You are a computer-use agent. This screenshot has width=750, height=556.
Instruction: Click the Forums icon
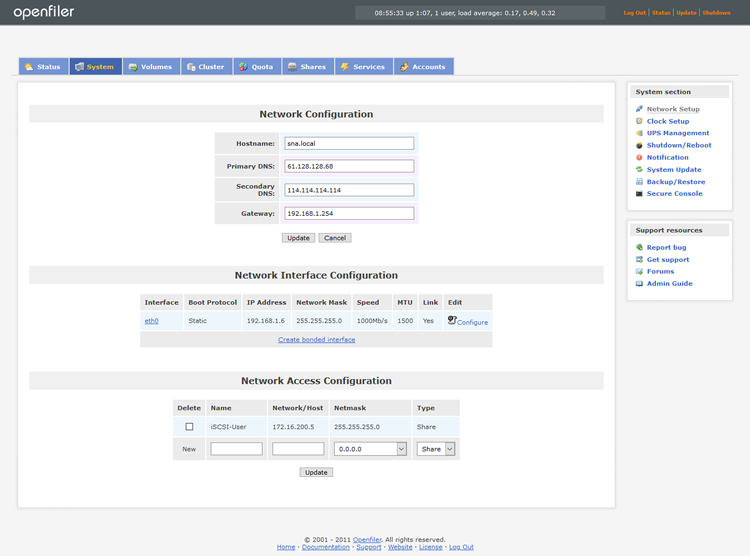[639, 271]
